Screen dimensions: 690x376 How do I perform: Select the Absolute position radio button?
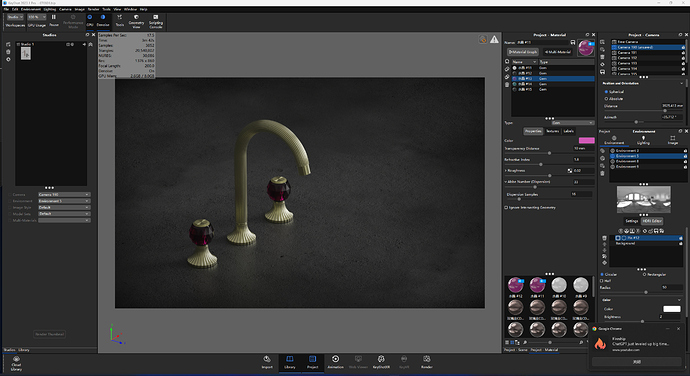[606, 99]
